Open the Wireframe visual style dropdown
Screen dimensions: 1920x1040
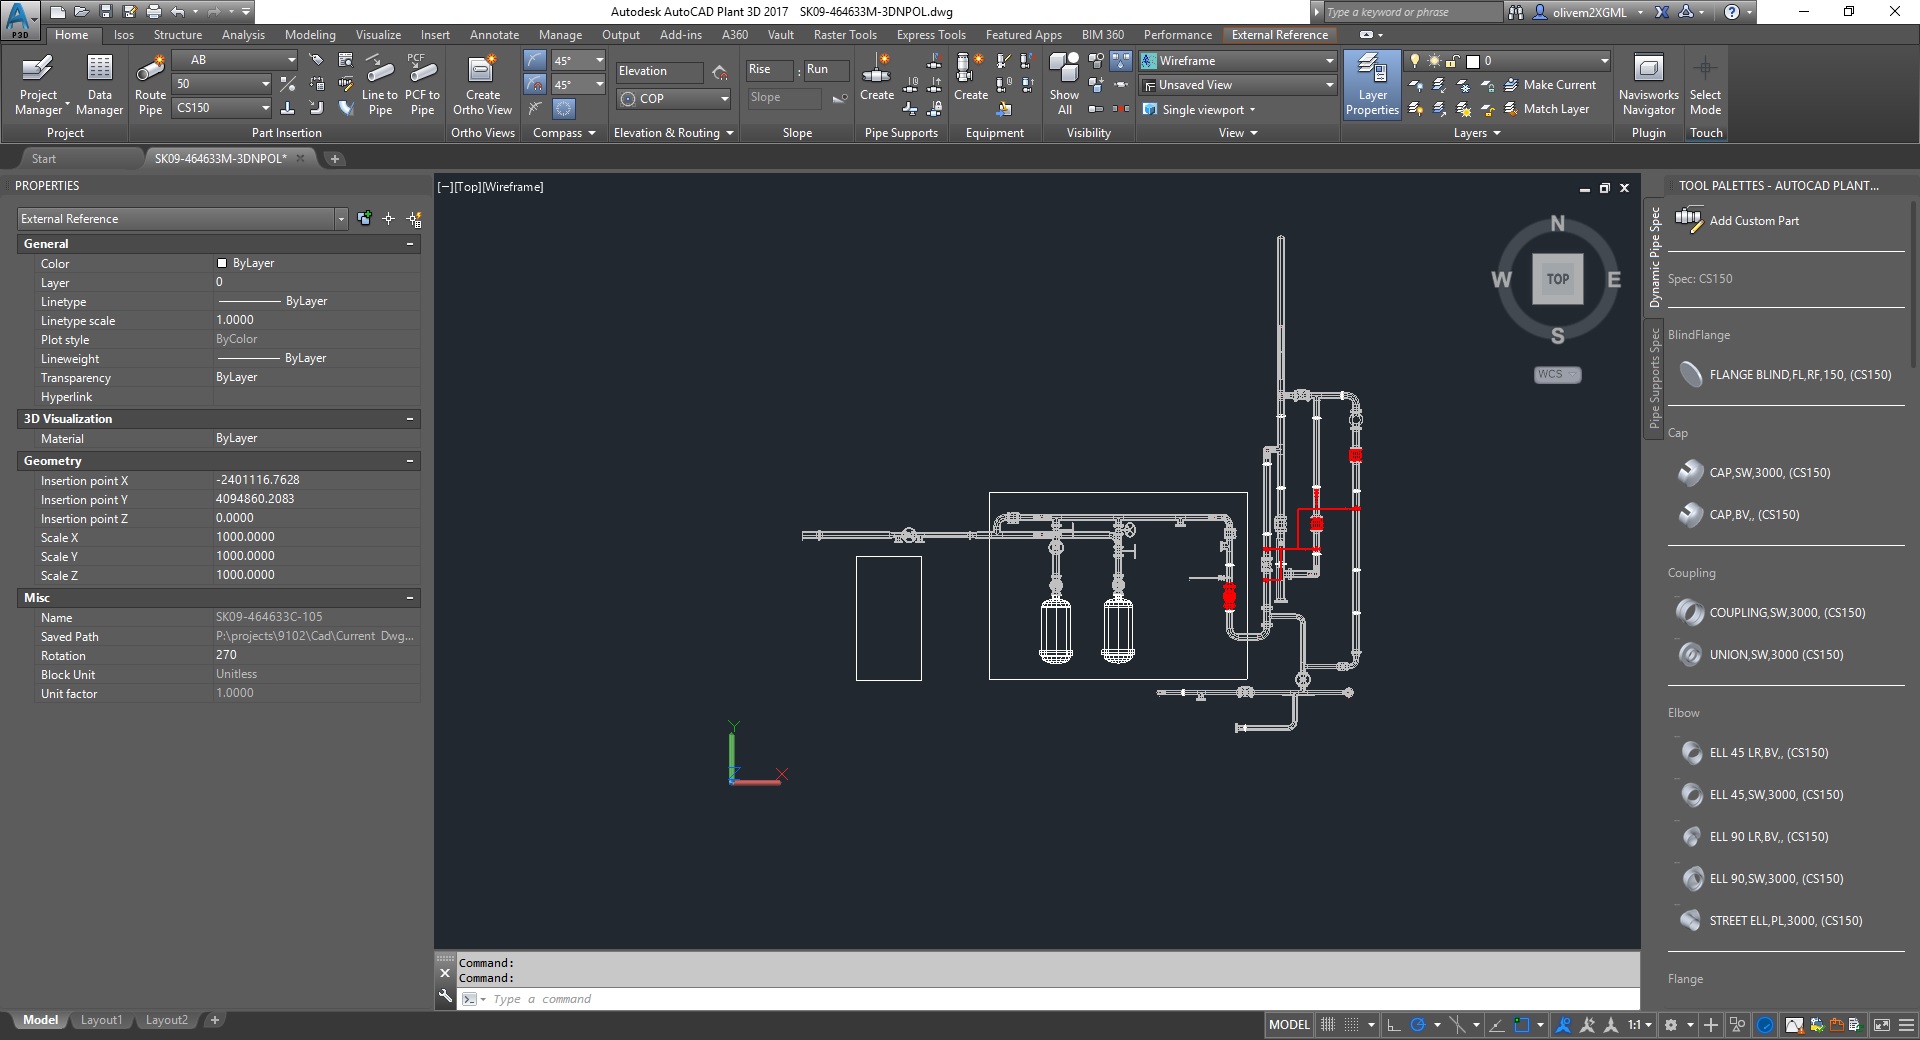1236,61
